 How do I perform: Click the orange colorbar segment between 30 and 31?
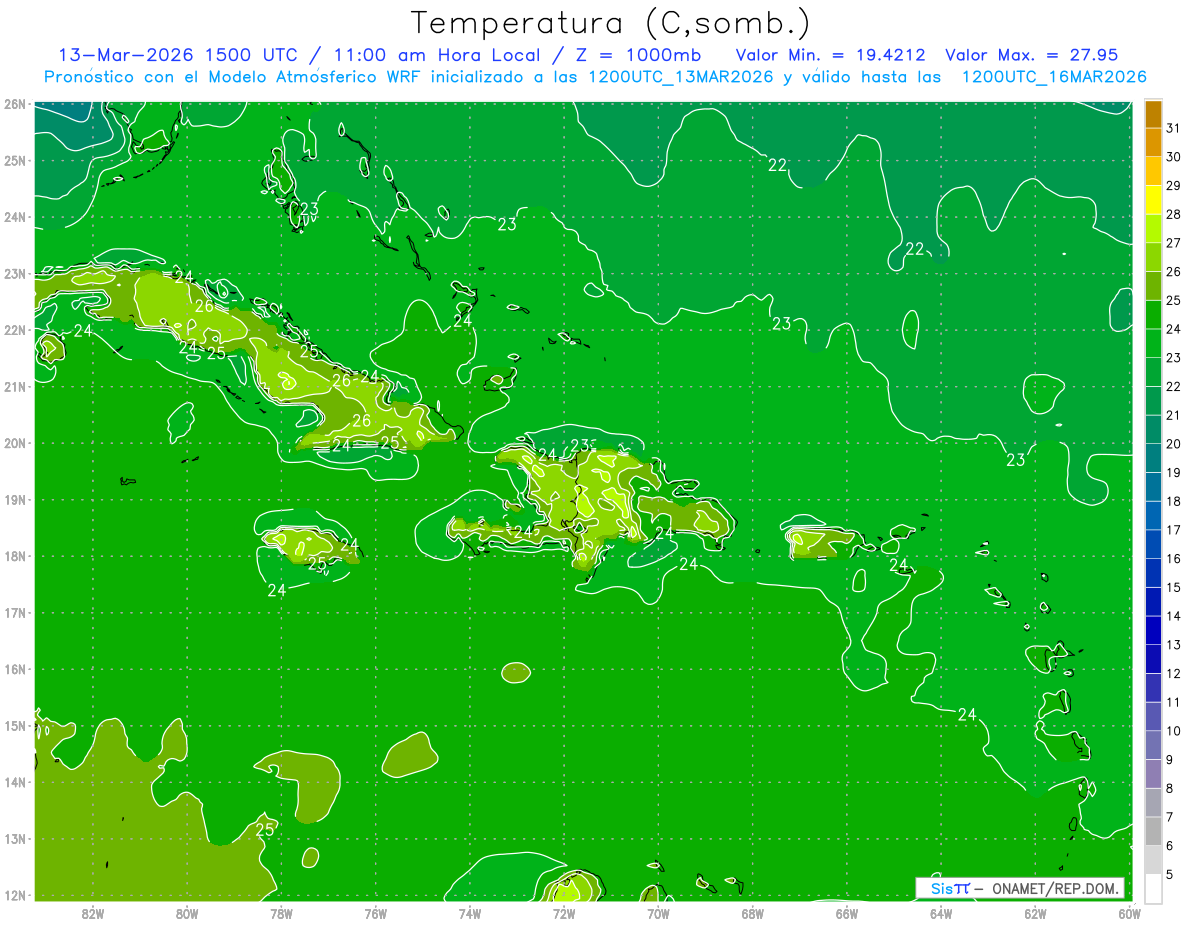pos(1153,143)
